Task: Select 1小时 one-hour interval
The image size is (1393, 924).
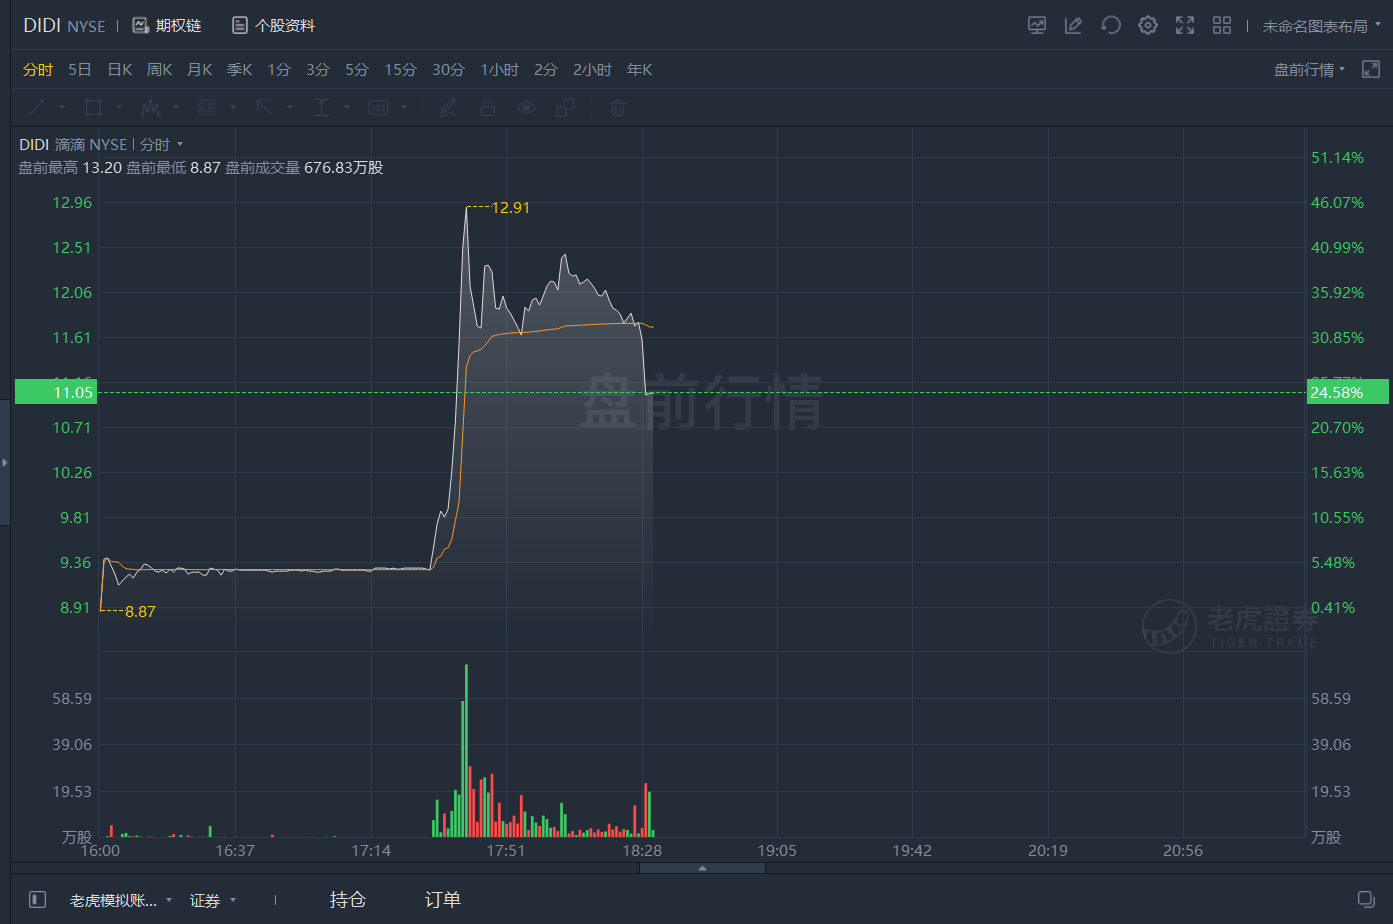Action: tap(499, 69)
